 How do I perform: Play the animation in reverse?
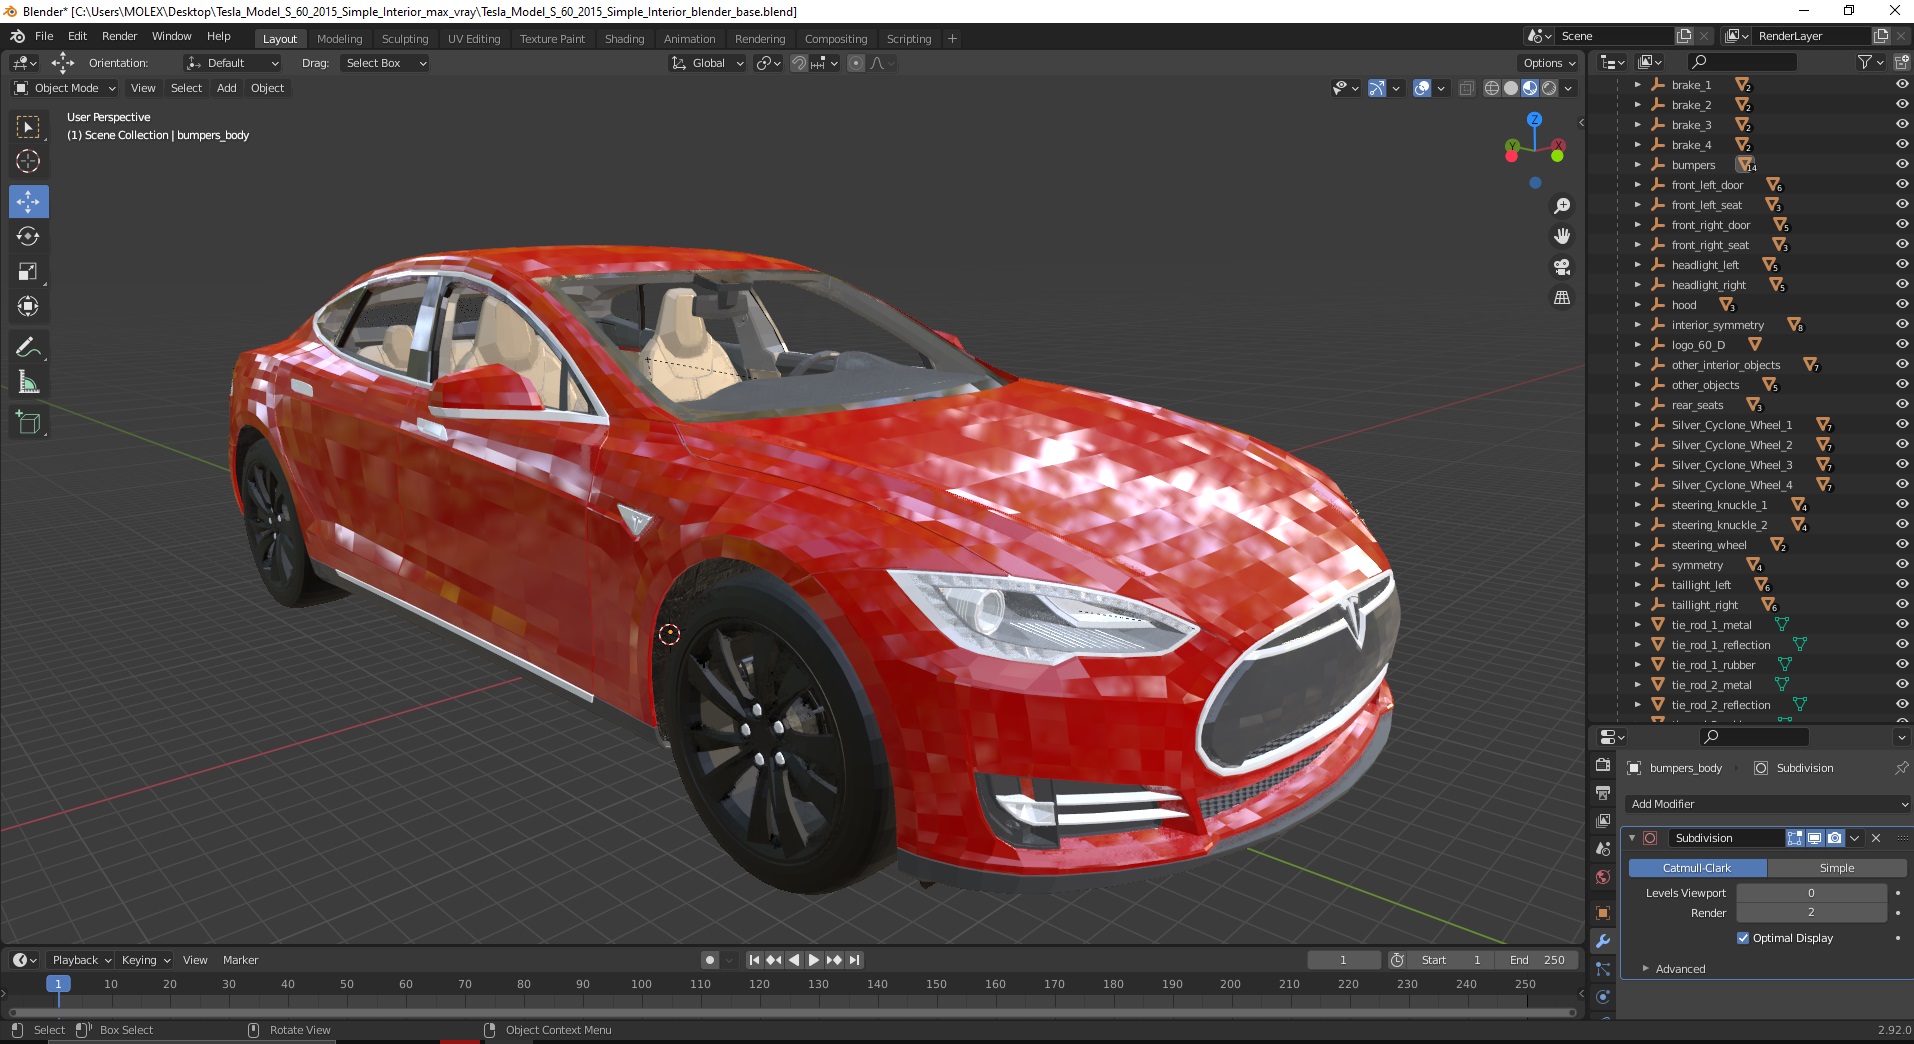tap(794, 960)
